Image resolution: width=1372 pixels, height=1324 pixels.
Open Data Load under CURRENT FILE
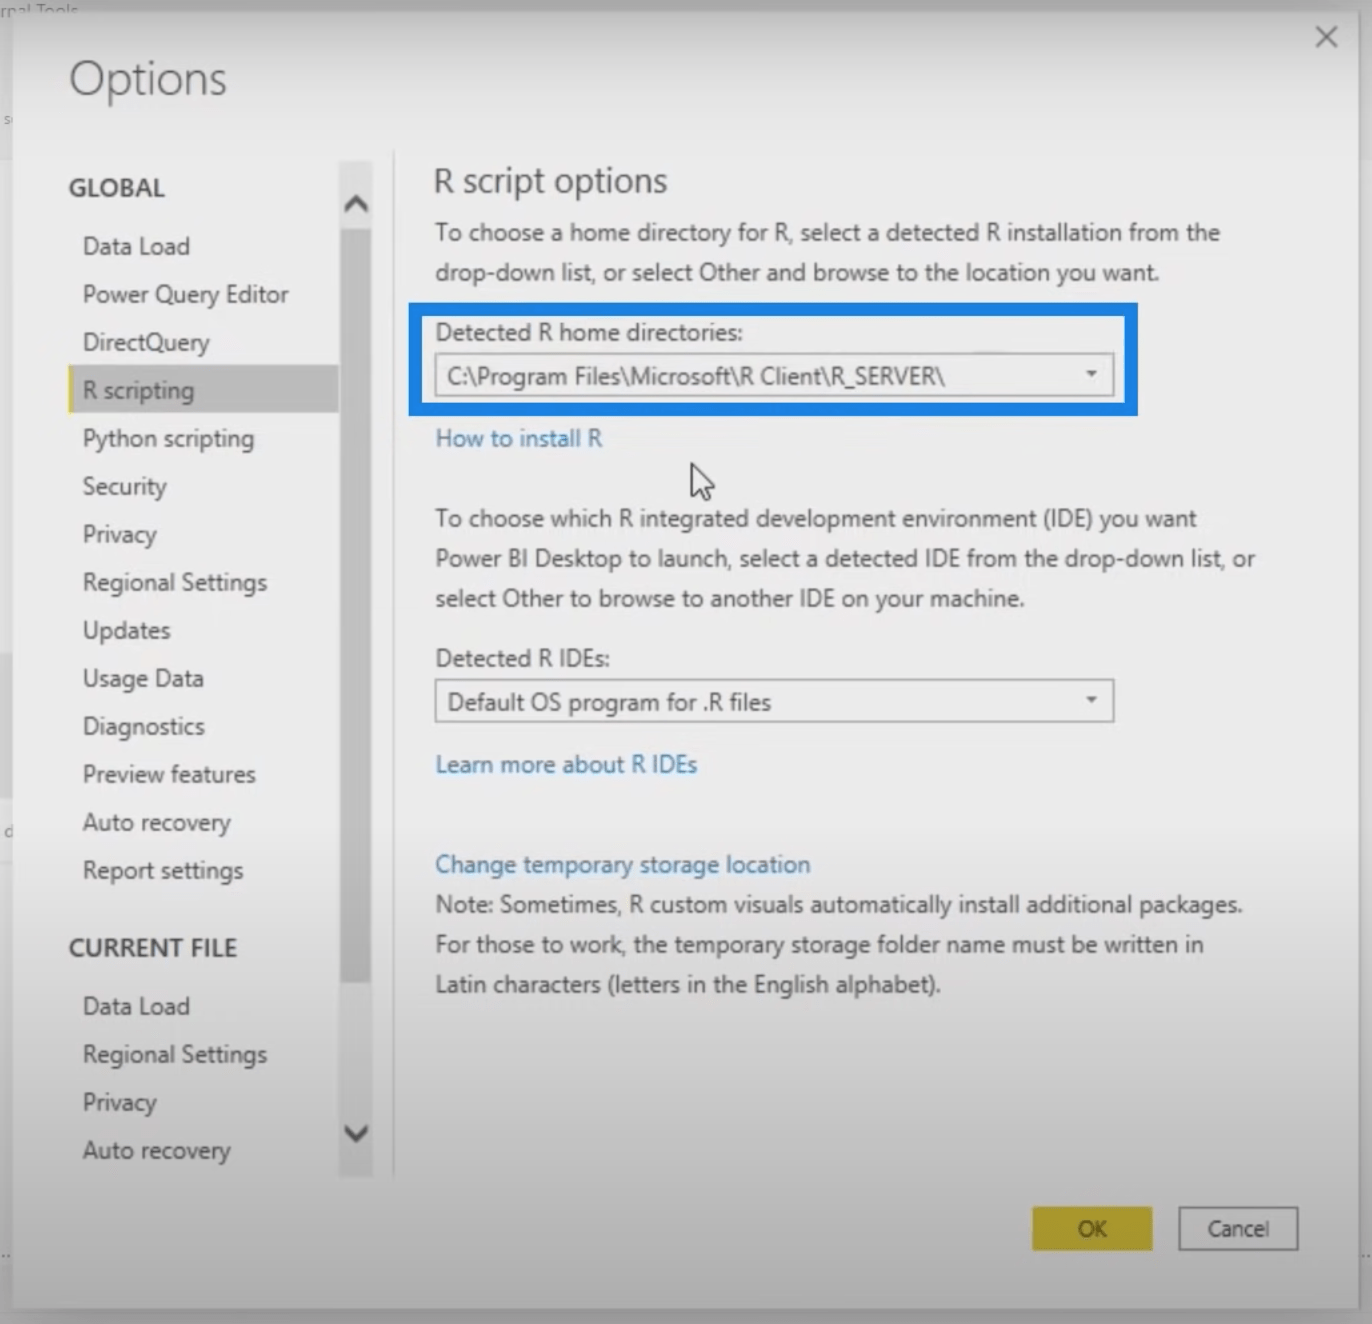click(136, 1006)
